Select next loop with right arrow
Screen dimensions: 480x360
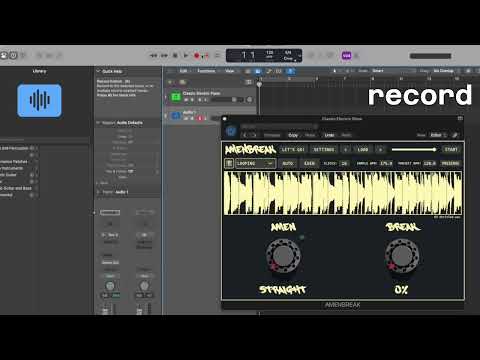pos(380,150)
